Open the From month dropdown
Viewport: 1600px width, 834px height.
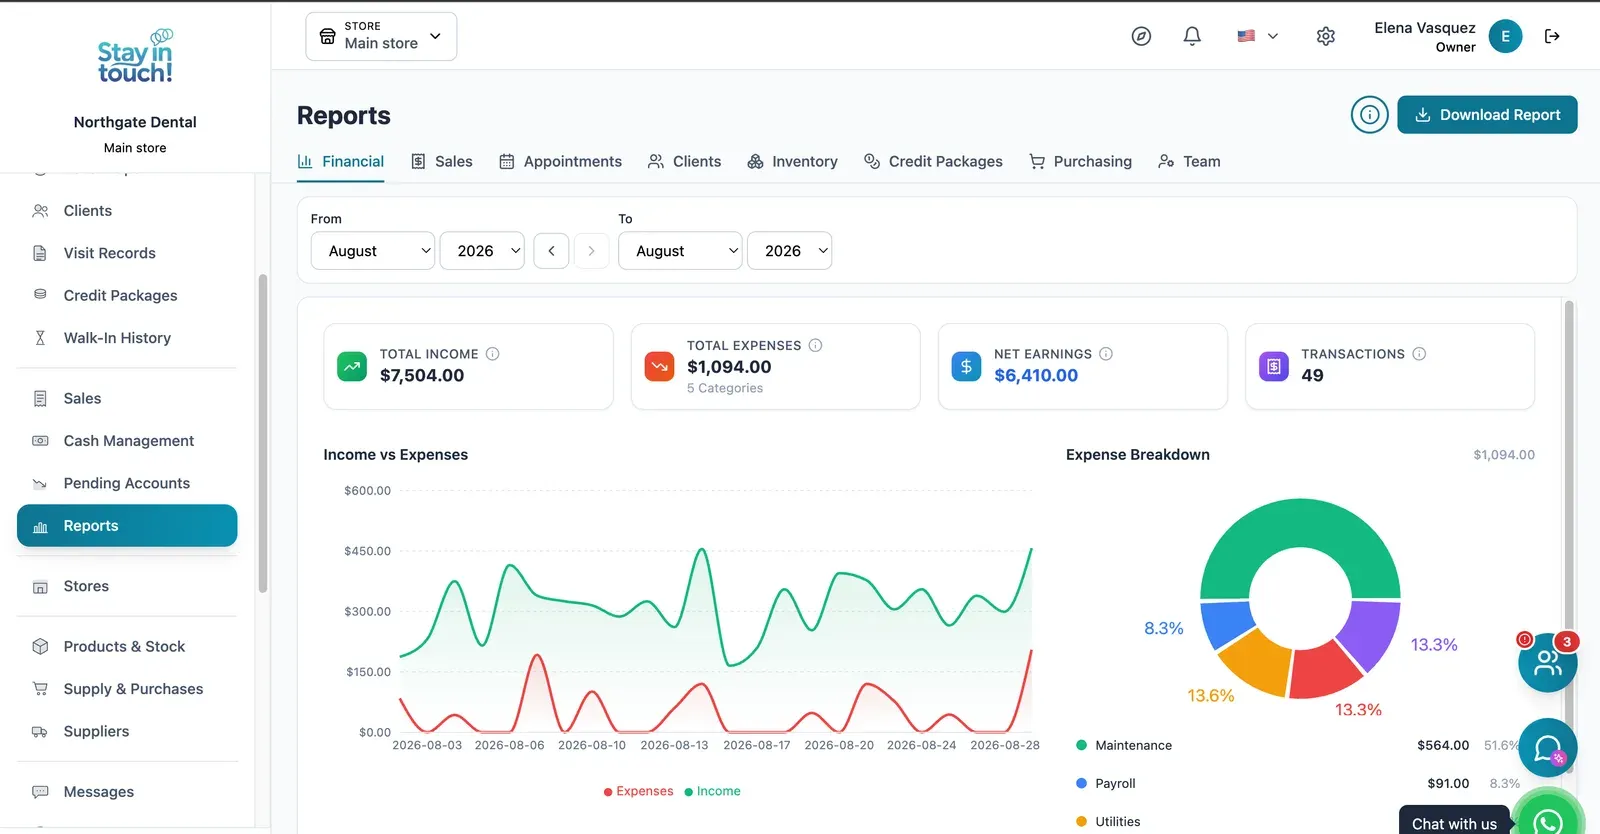[373, 251]
